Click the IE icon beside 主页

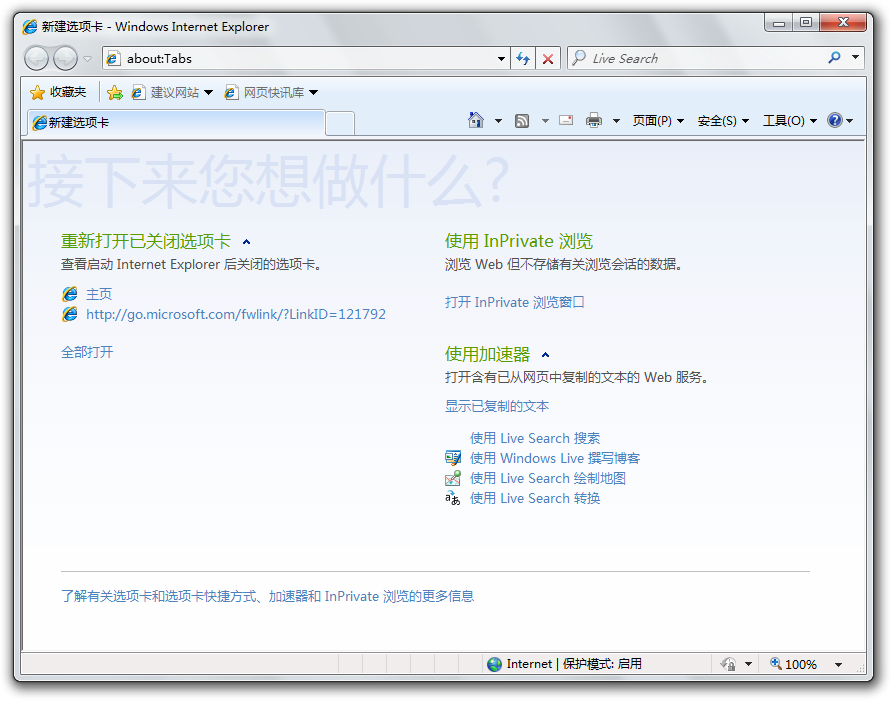click(70, 294)
